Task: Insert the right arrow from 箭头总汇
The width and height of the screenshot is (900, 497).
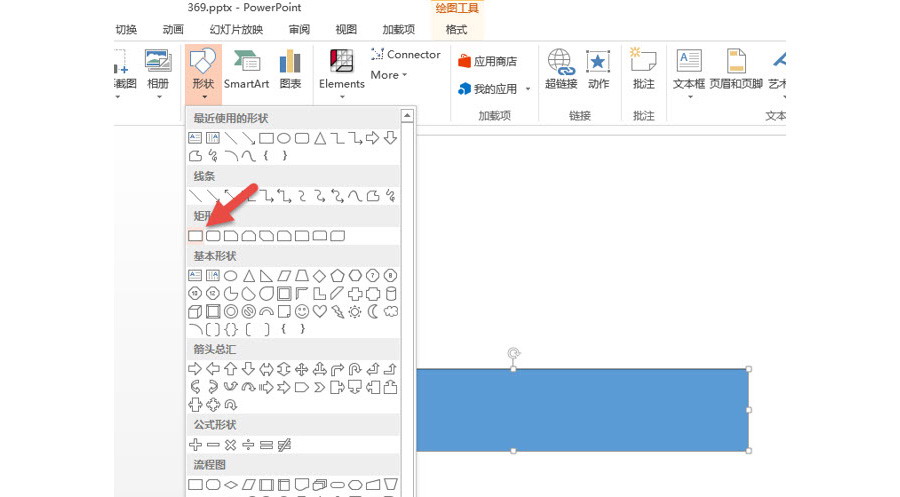Action: tap(195, 369)
